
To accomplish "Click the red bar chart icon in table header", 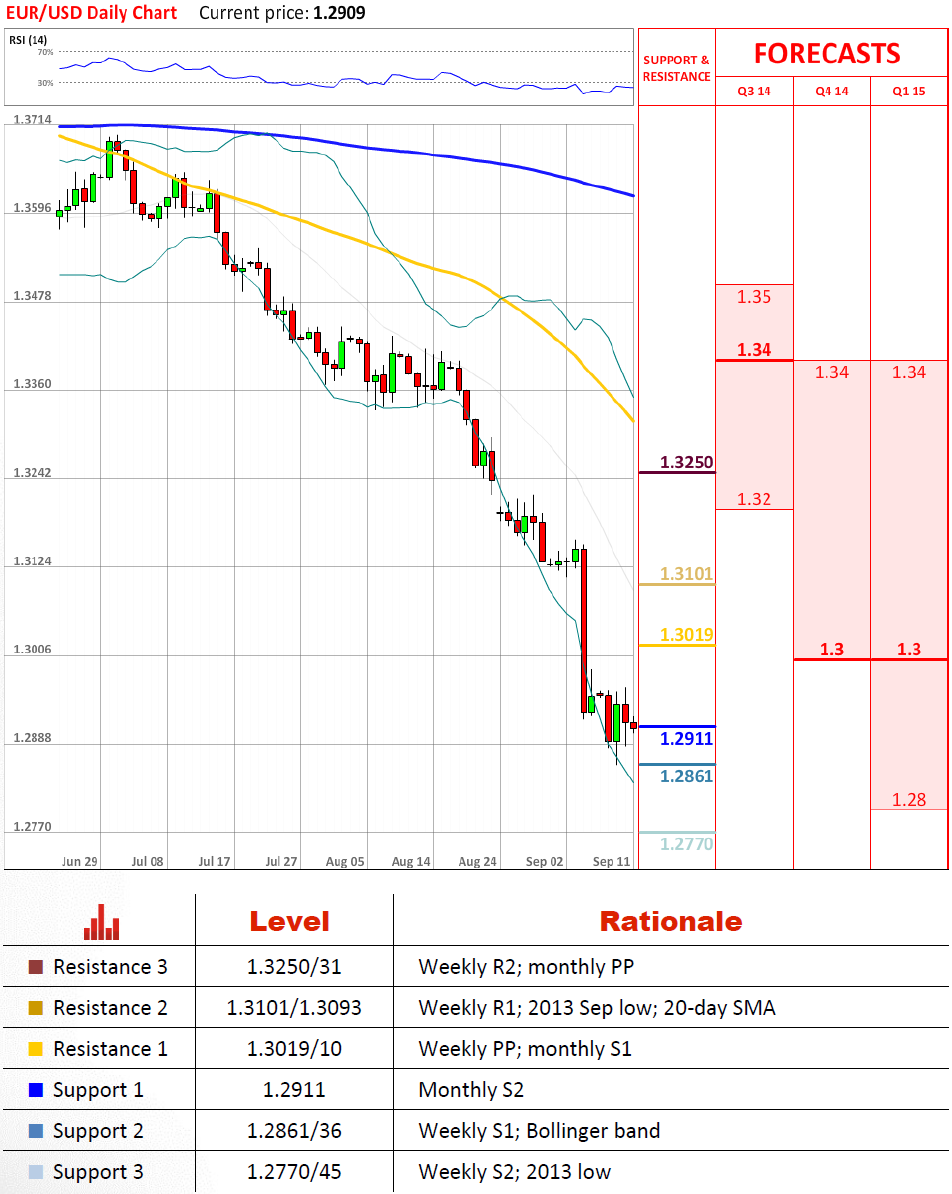I will tap(102, 921).
